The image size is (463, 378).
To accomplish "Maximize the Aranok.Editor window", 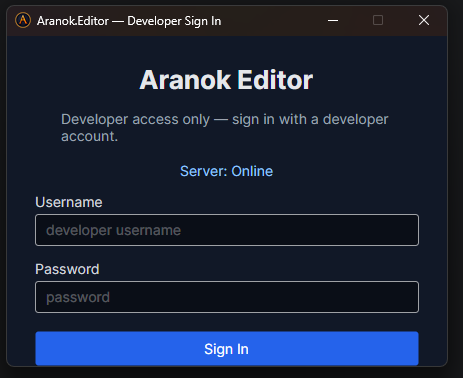I will tap(378, 20).
